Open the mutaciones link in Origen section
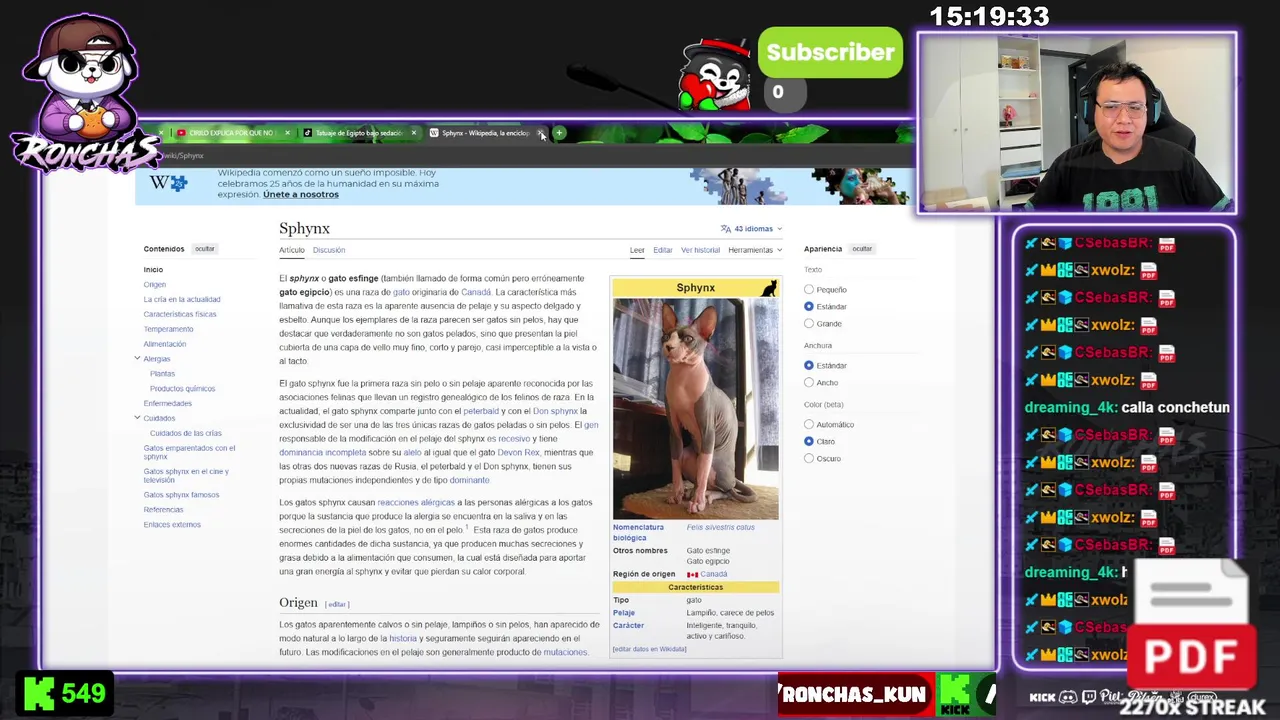1280x720 pixels. pyautogui.click(x=565, y=652)
